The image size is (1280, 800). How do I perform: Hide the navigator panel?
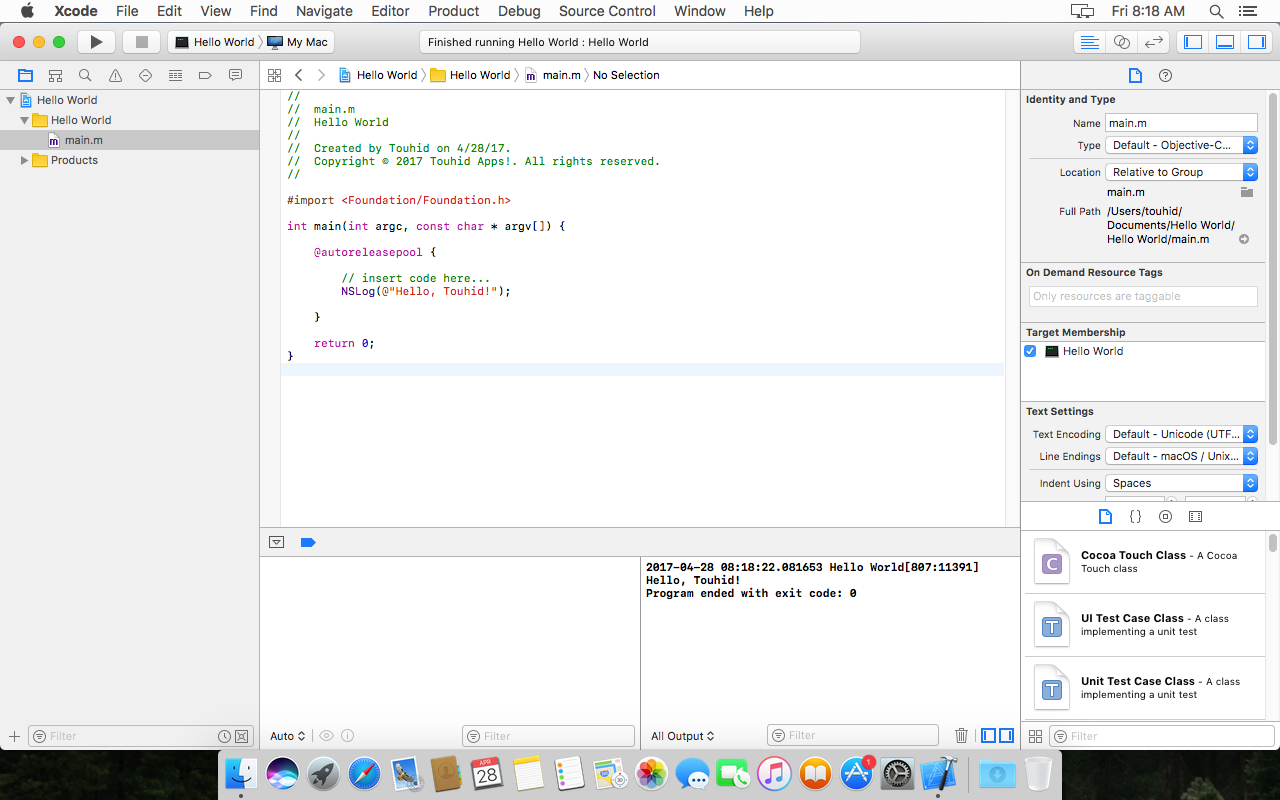point(1192,42)
